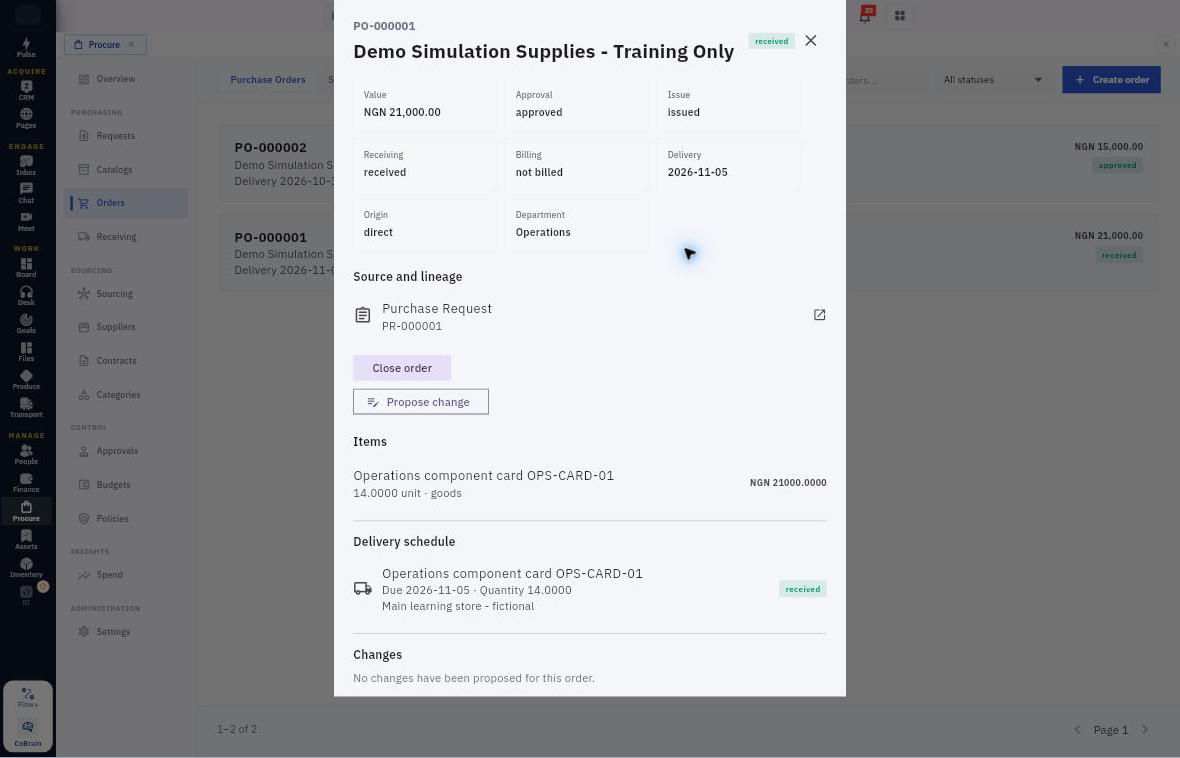The height and width of the screenshot is (758, 1180).
Task: Click the Operations component card item row
Action: [589, 484]
